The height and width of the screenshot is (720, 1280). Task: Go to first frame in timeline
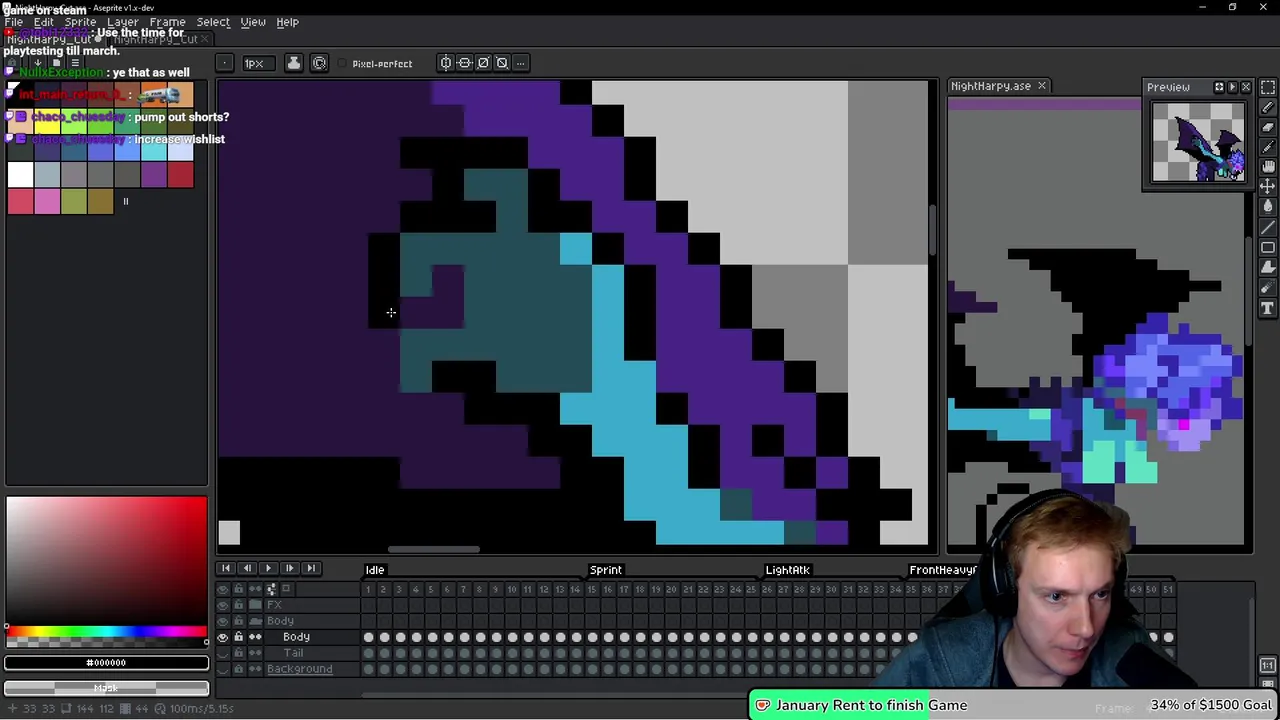pyautogui.click(x=226, y=568)
